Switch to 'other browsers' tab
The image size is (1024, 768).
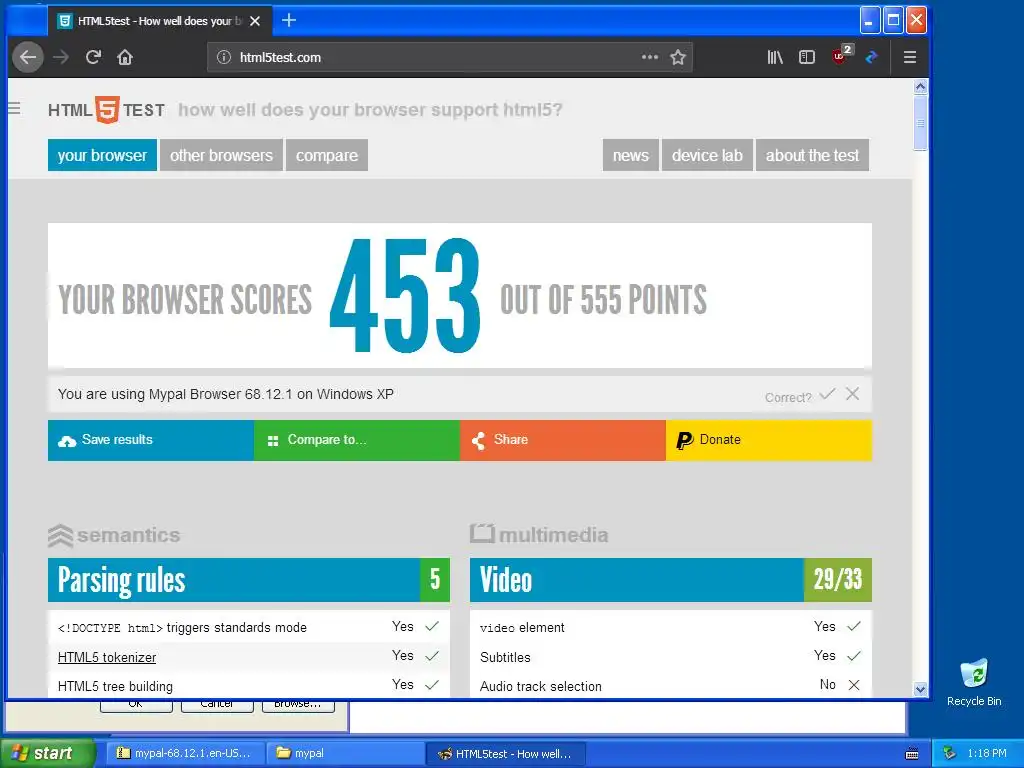click(221, 155)
